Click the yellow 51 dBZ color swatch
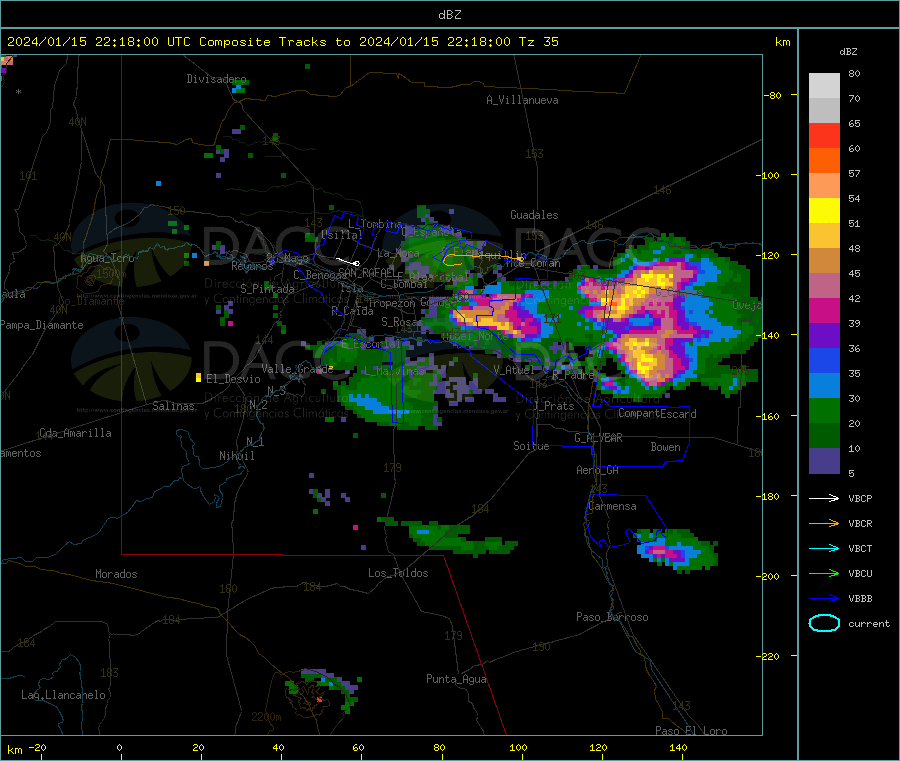Image resolution: width=900 pixels, height=761 pixels. tap(824, 211)
